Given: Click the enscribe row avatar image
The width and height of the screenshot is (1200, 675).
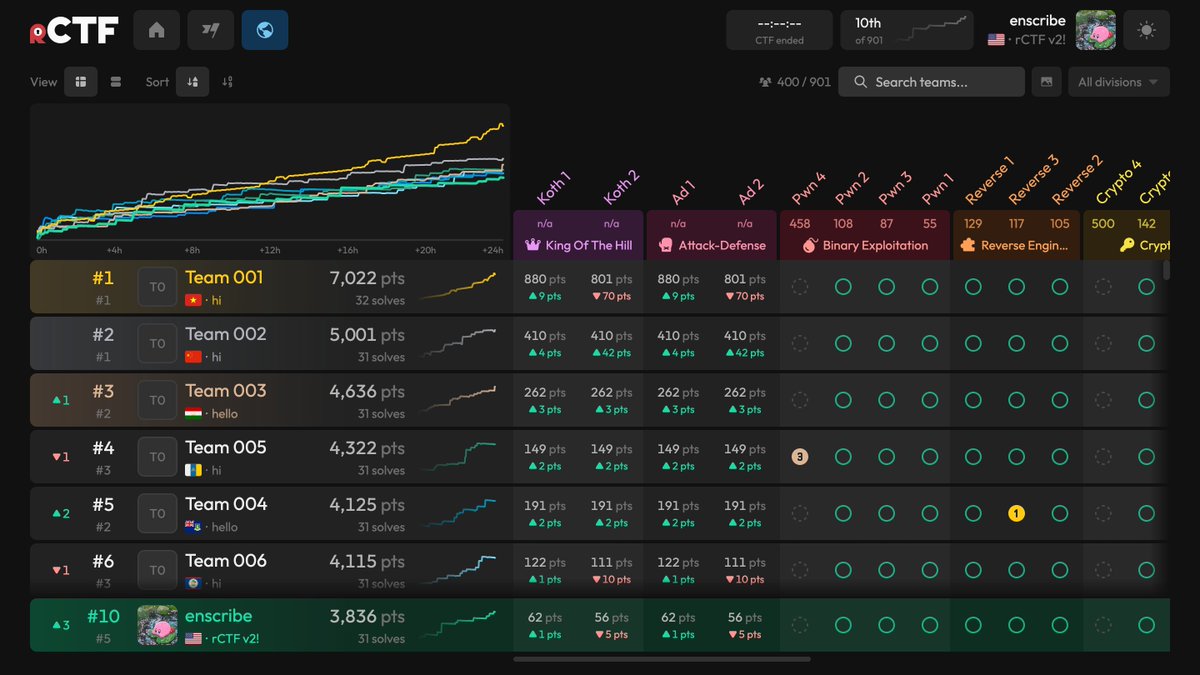Looking at the screenshot, I should (x=157, y=625).
